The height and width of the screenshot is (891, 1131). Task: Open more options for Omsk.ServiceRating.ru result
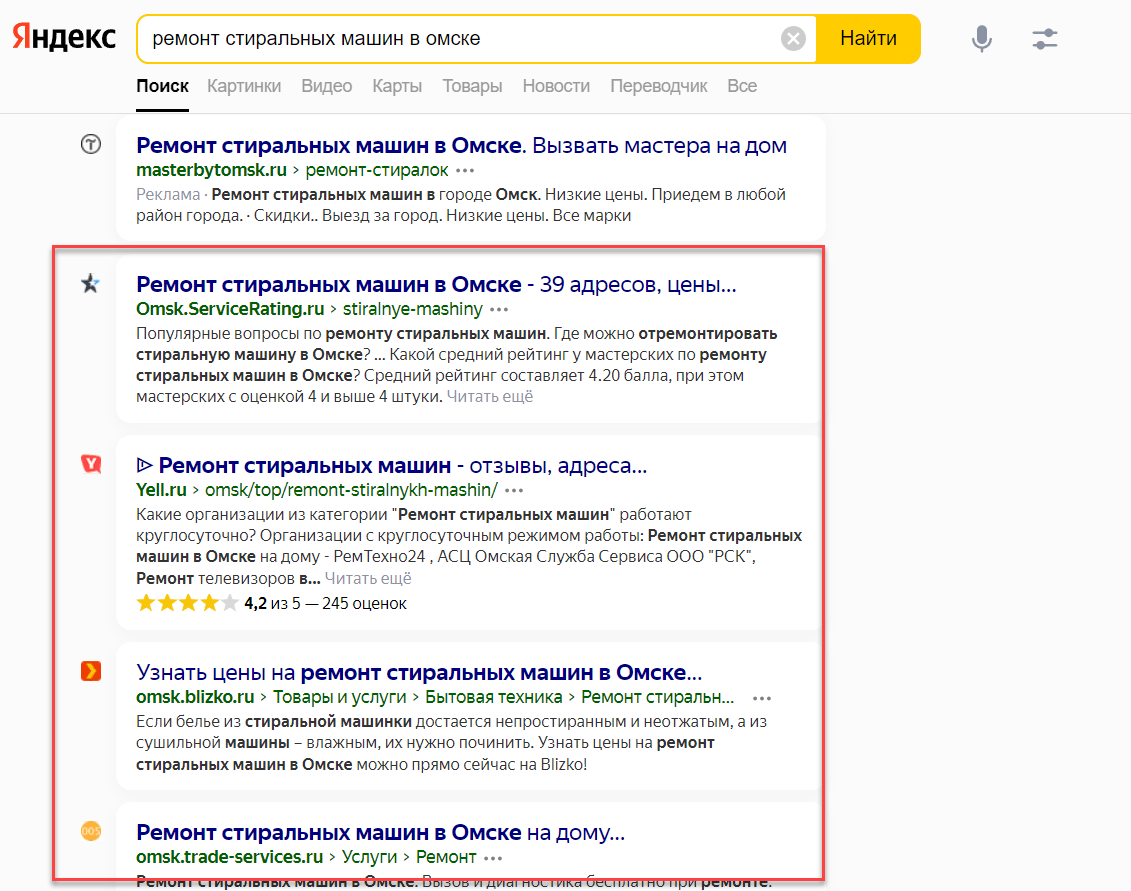point(500,309)
